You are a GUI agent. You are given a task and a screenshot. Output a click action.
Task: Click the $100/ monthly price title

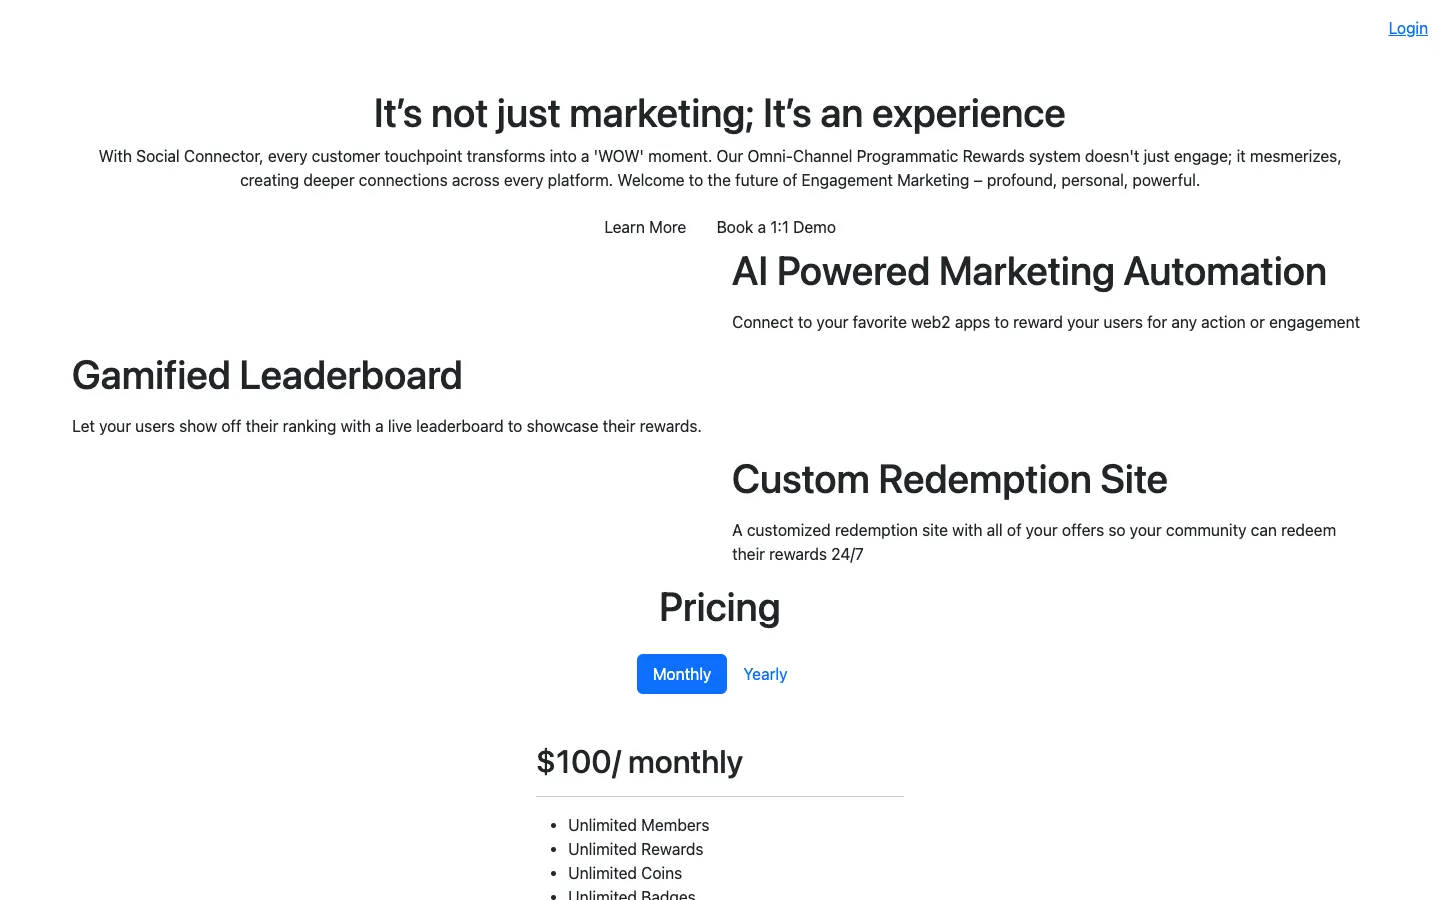(639, 762)
